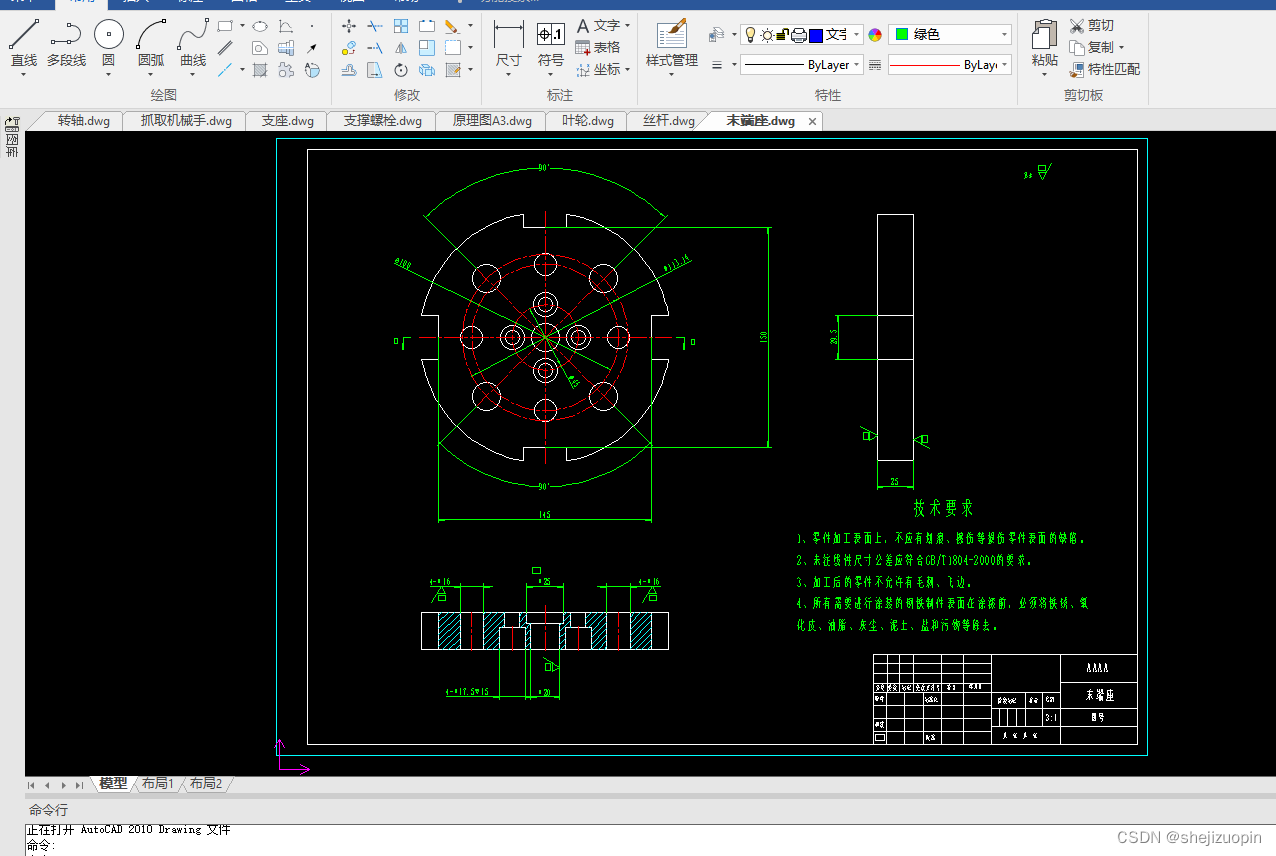This screenshot has height=856, width=1276.
Task: Open 样式管理 (Style Manager)
Action: [672, 44]
